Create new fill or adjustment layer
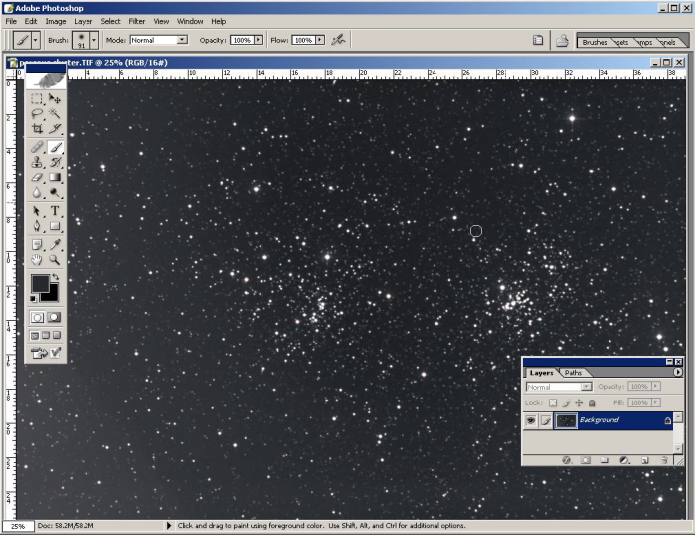The height and width of the screenshot is (535, 695). 624,460
